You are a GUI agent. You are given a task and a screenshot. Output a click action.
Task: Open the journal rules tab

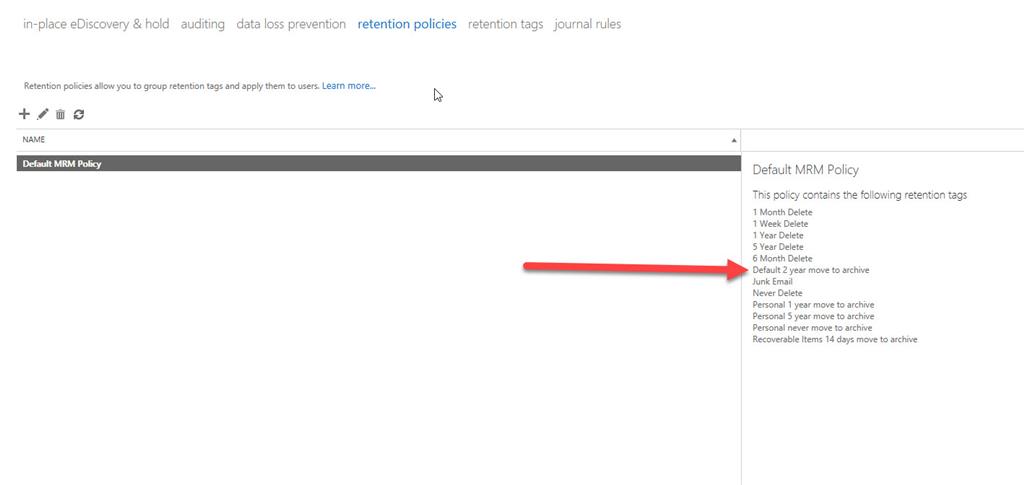(x=588, y=24)
